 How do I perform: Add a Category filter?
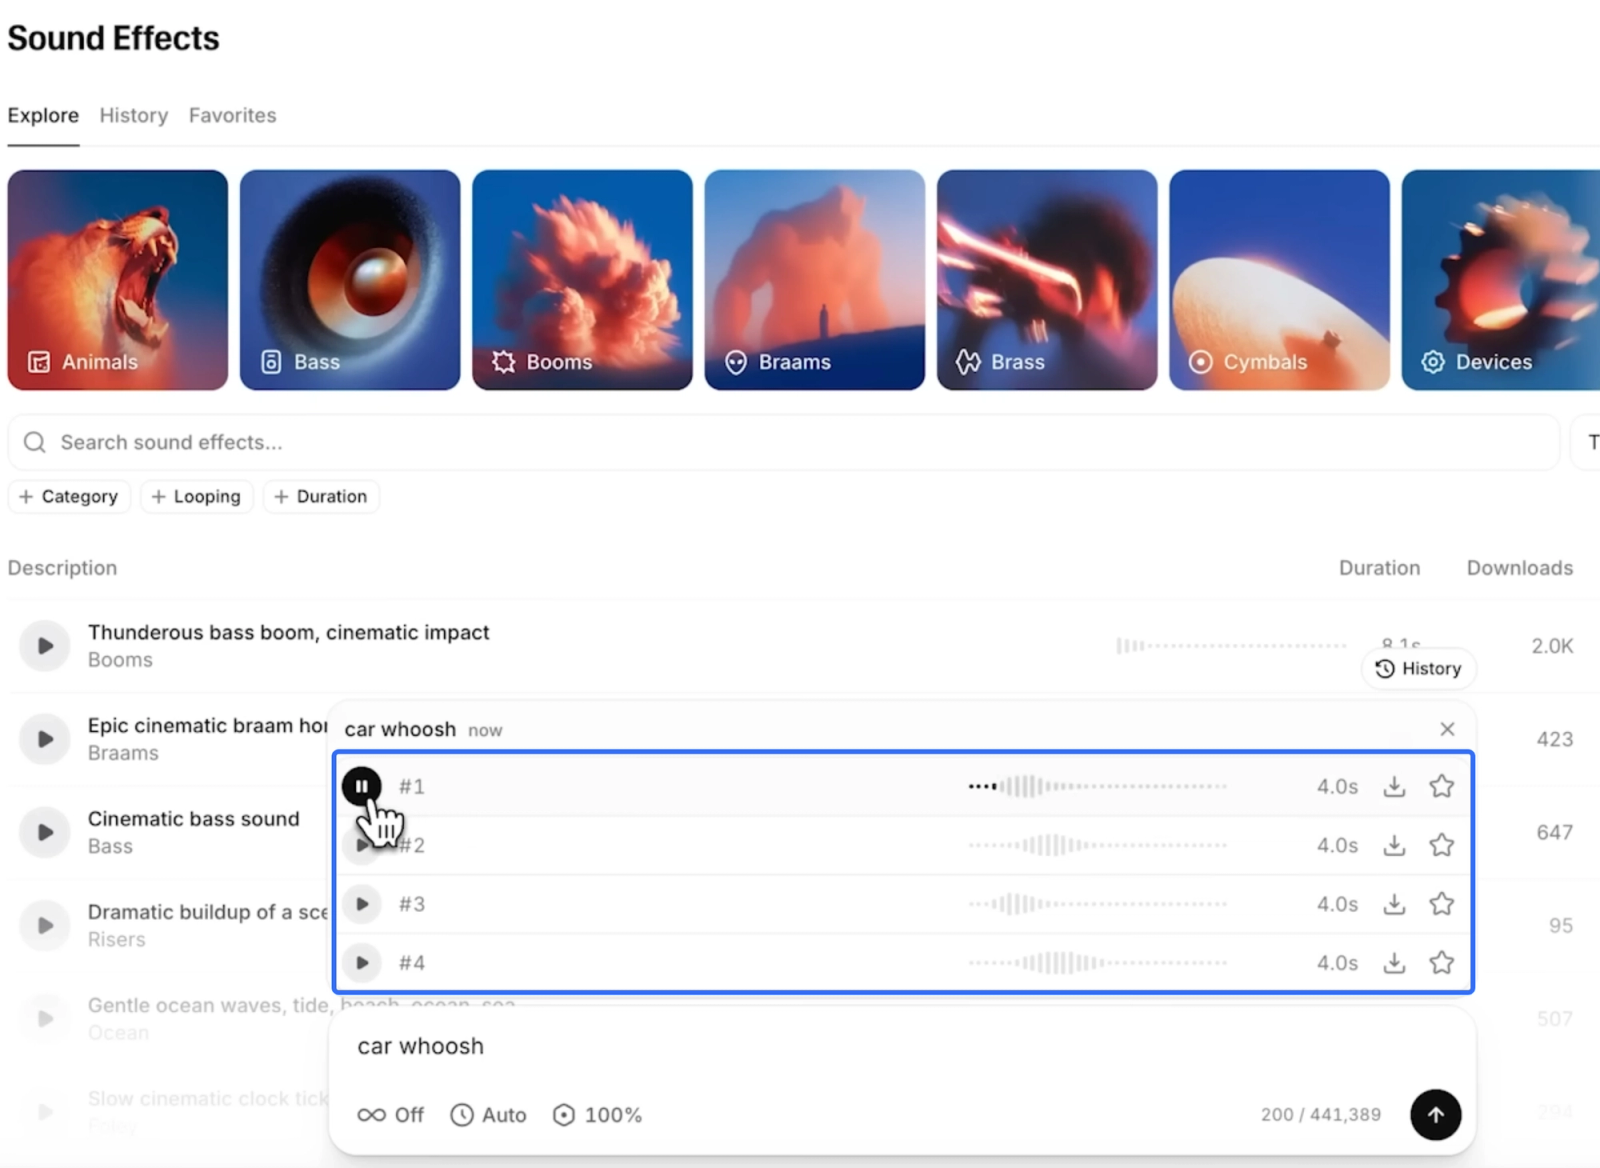69,496
